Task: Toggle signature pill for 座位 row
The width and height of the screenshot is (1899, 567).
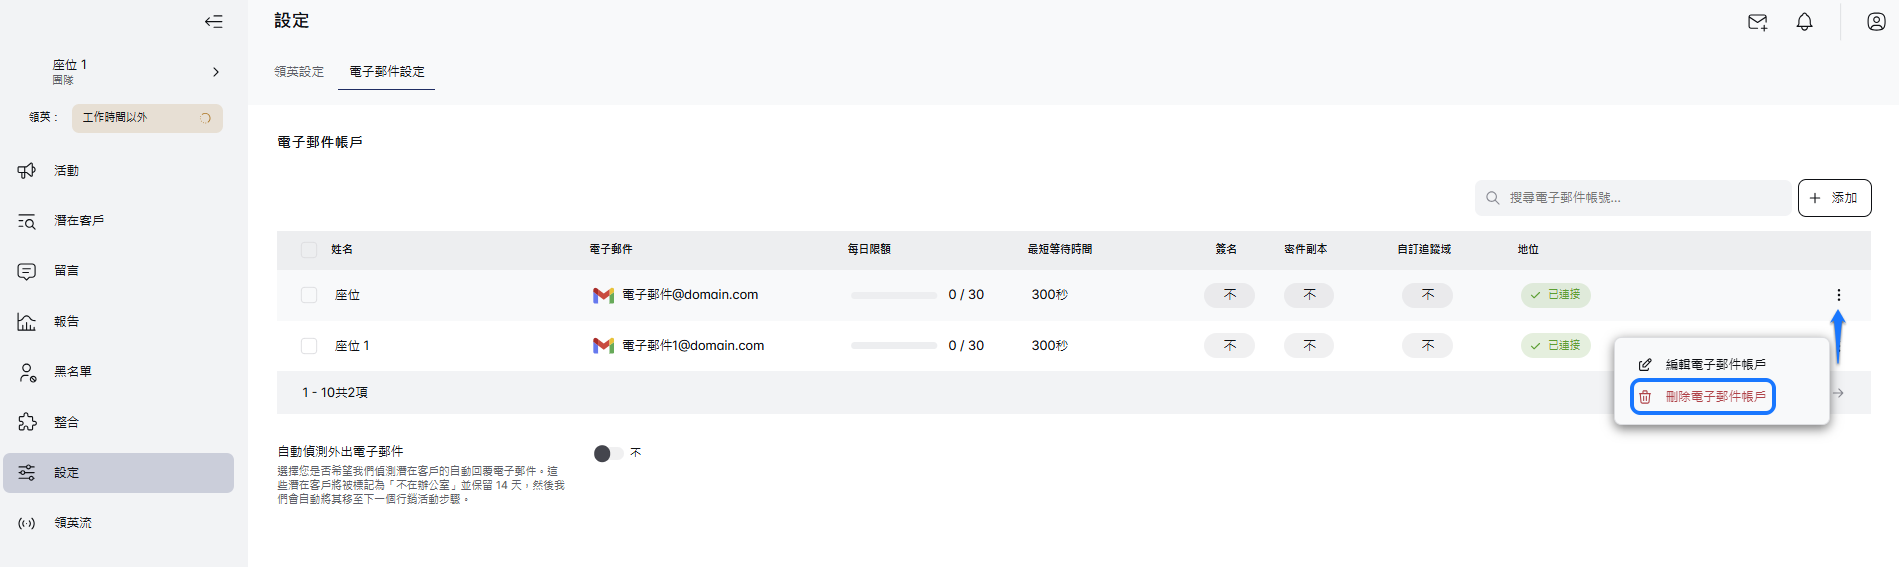Action: click(x=1229, y=295)
